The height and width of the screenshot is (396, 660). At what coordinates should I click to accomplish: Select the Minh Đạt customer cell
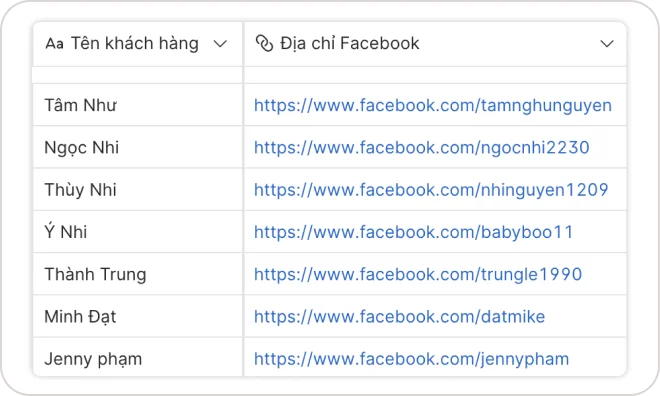pyautogui.click(x=138, y=316)
